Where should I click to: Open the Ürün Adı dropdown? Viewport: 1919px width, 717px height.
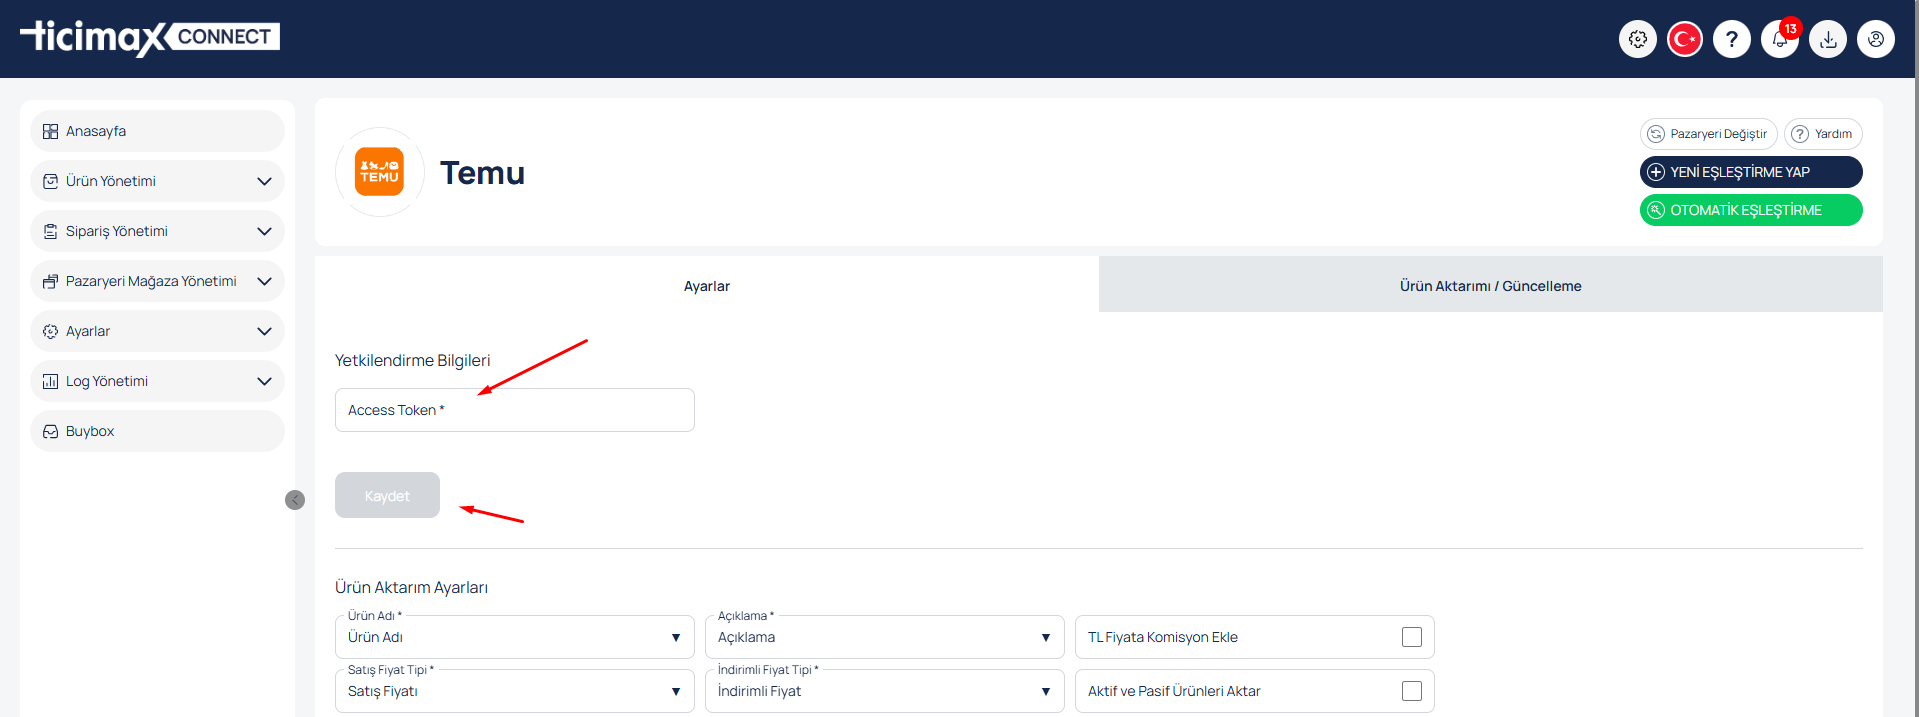coord(514,637)
